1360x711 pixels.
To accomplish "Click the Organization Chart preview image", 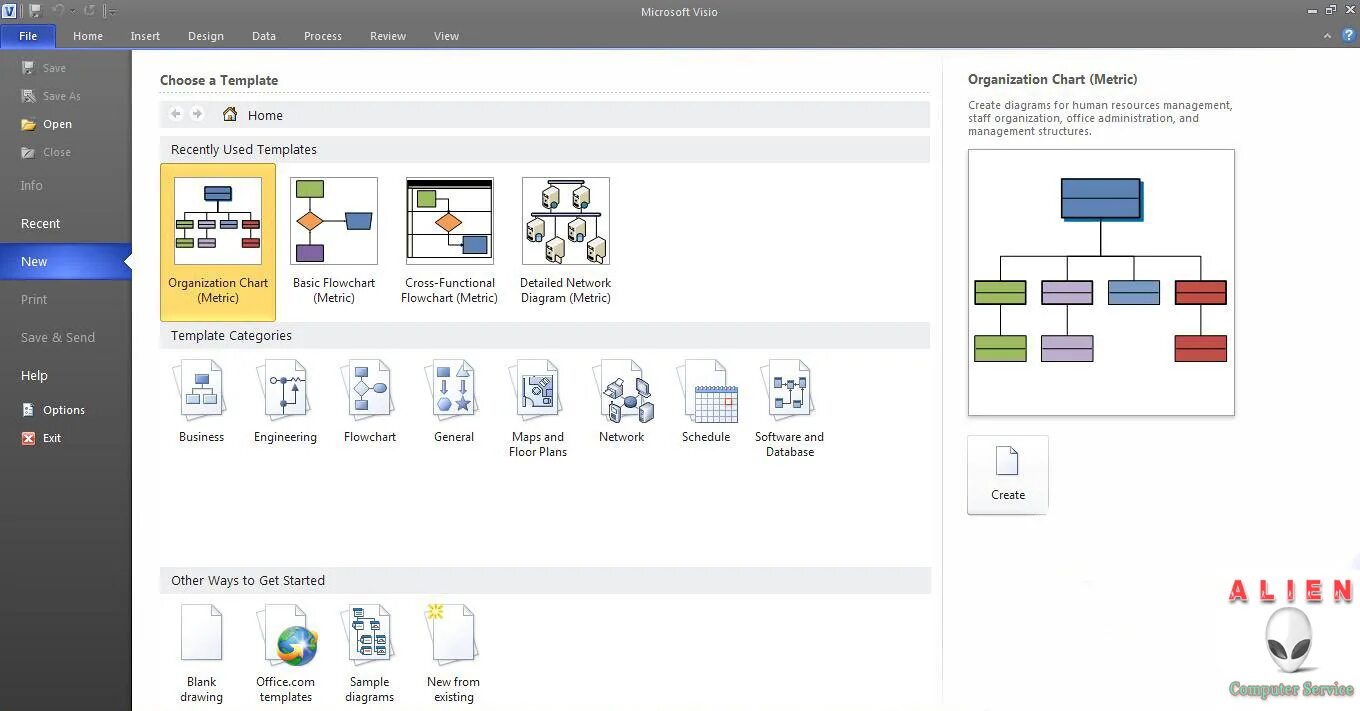I will [1101, 282].
